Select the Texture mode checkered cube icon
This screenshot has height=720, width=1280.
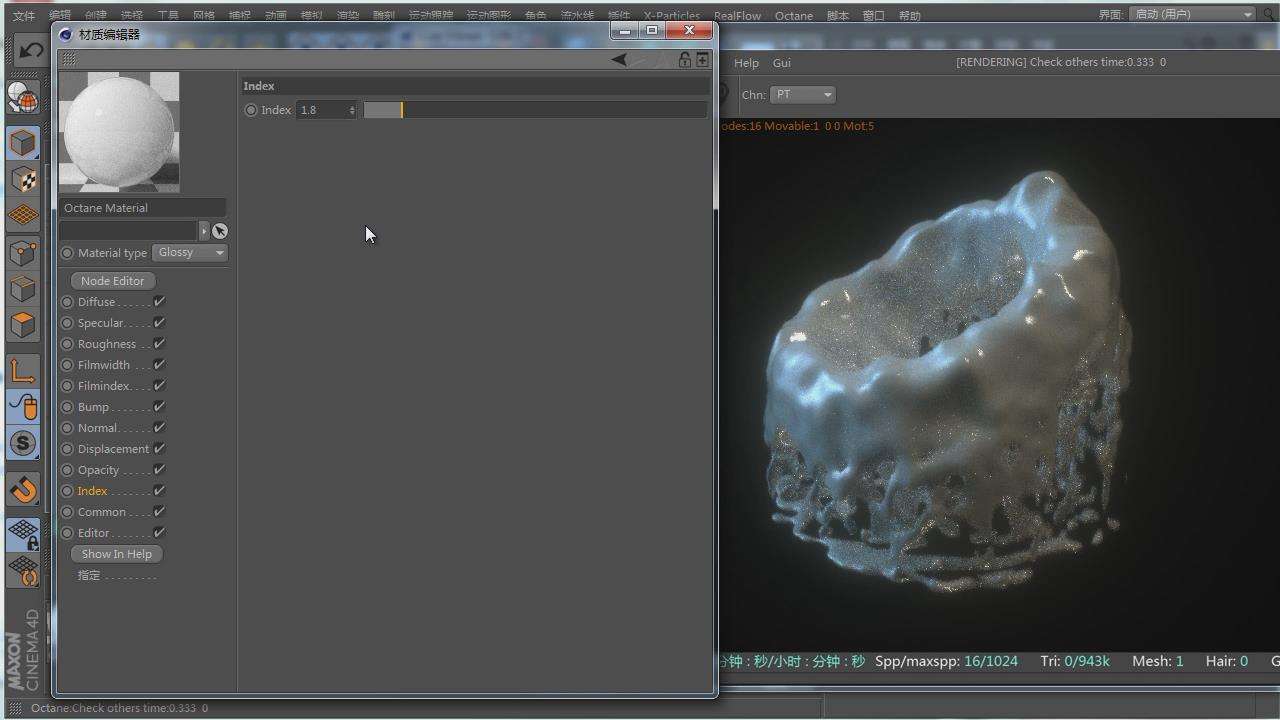pos(23,180)
